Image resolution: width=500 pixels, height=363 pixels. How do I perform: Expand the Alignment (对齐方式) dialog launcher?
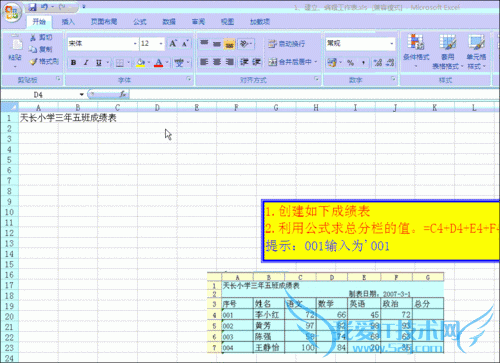click(x=316, y=79)
